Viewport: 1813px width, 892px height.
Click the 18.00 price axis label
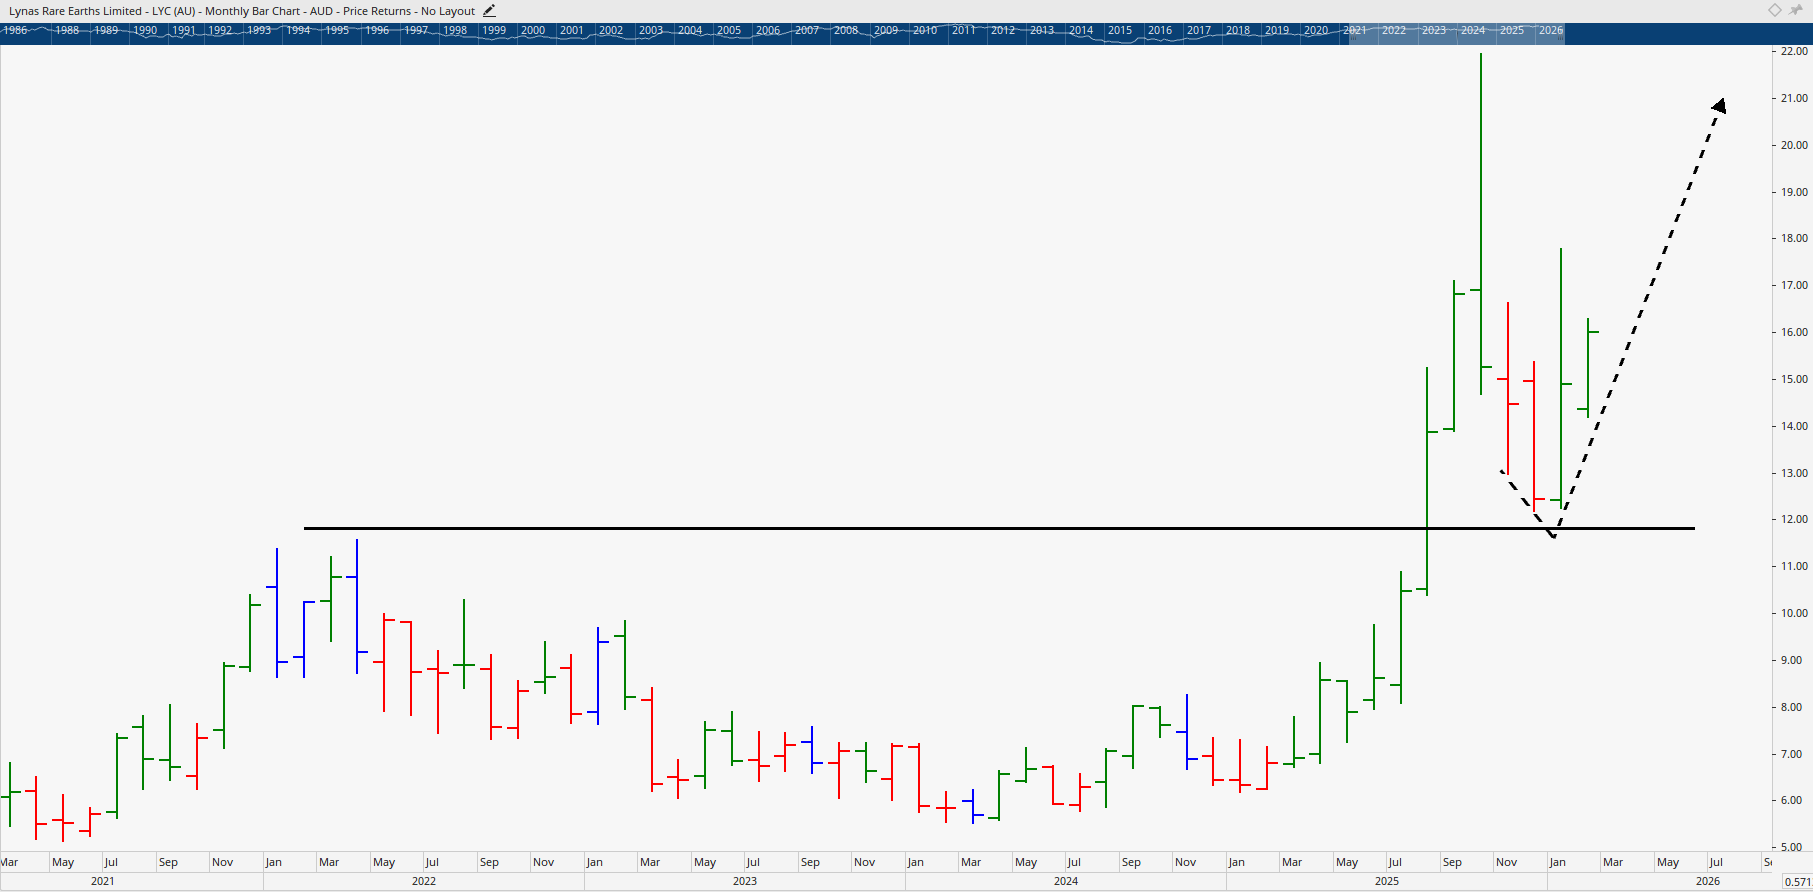click(1794, 238)
